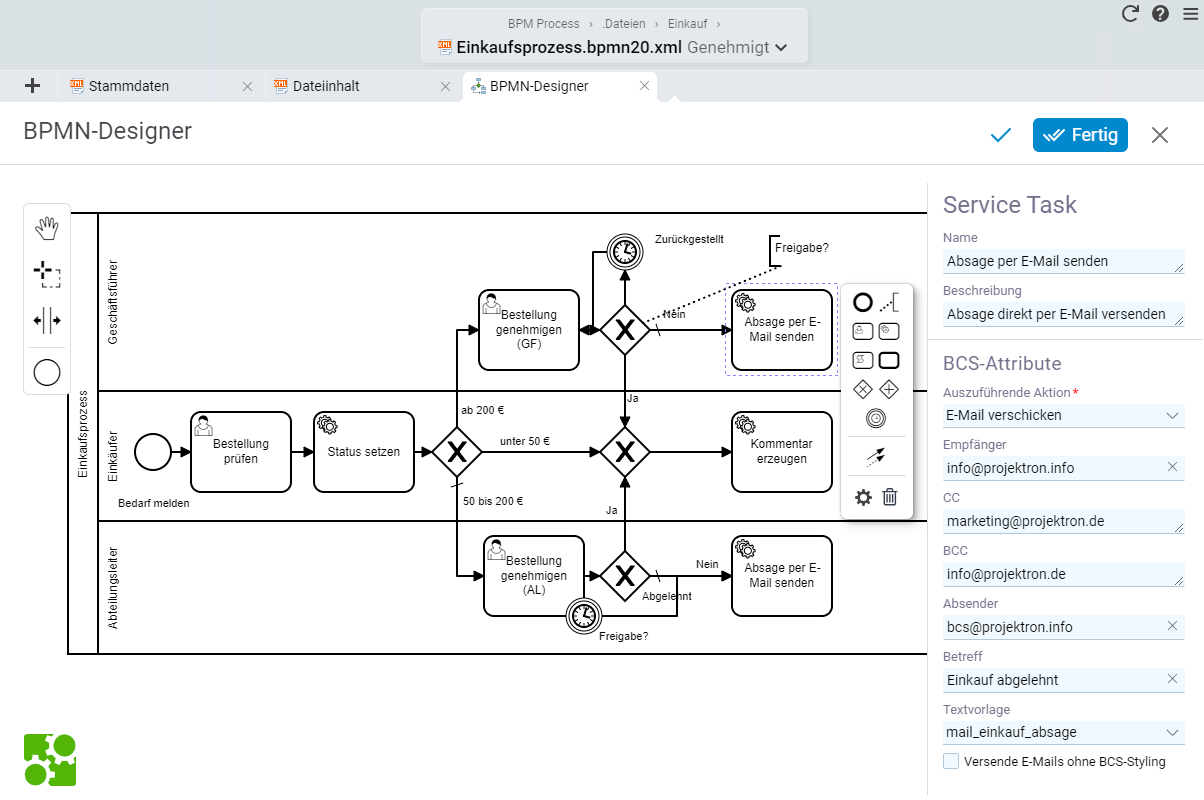
Task: Open the Genehmigt status dropdown
Action: click(738, 47)
